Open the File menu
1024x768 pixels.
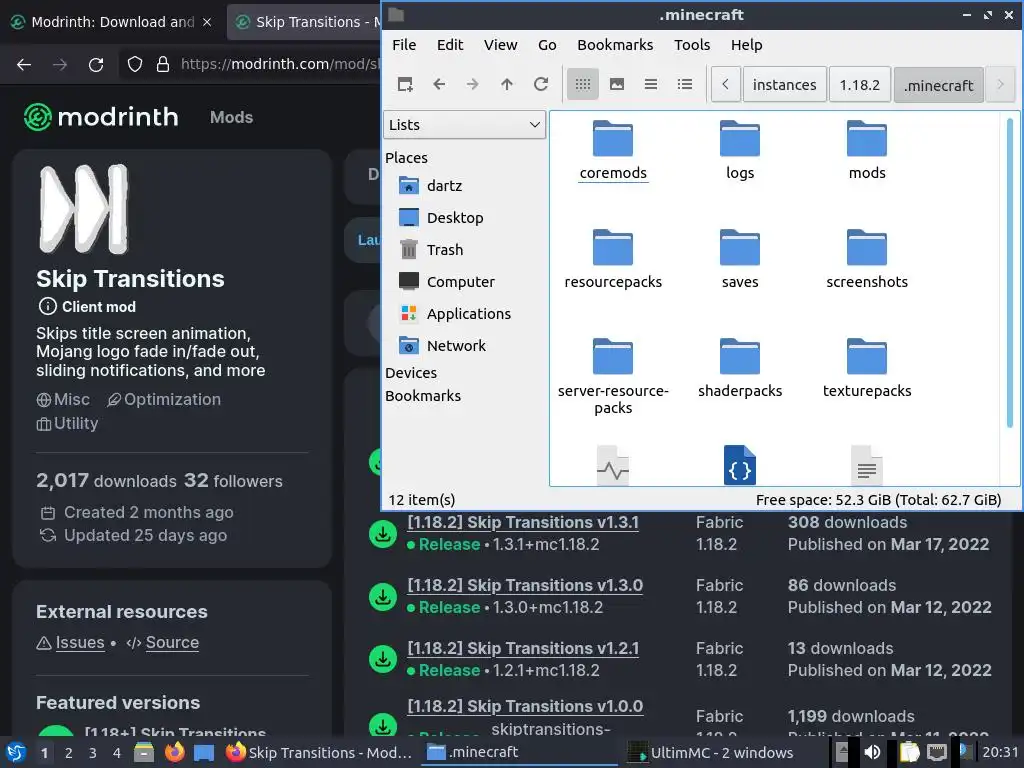404,44
